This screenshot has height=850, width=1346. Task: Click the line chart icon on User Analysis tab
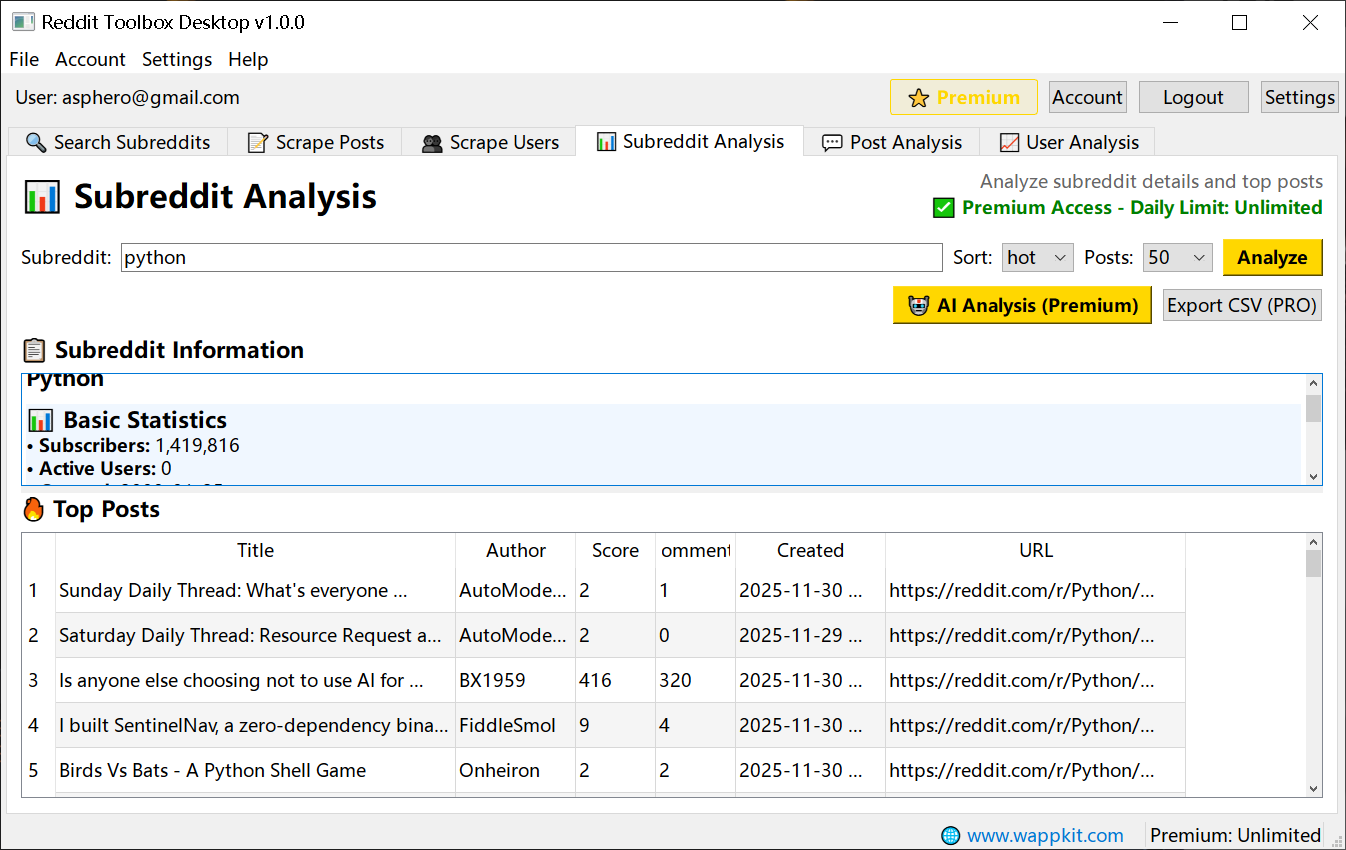(x=1009, y=143)
